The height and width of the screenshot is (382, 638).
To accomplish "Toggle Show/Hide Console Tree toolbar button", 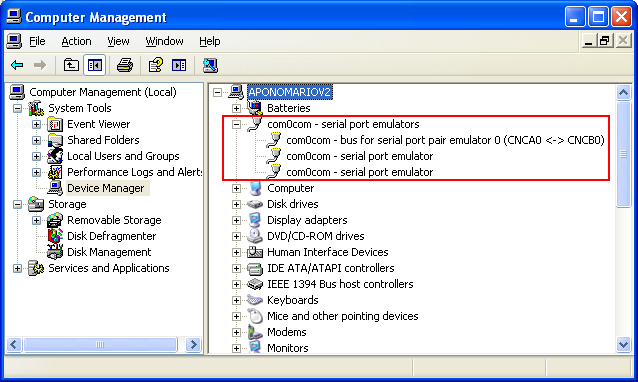I will 95,65.
